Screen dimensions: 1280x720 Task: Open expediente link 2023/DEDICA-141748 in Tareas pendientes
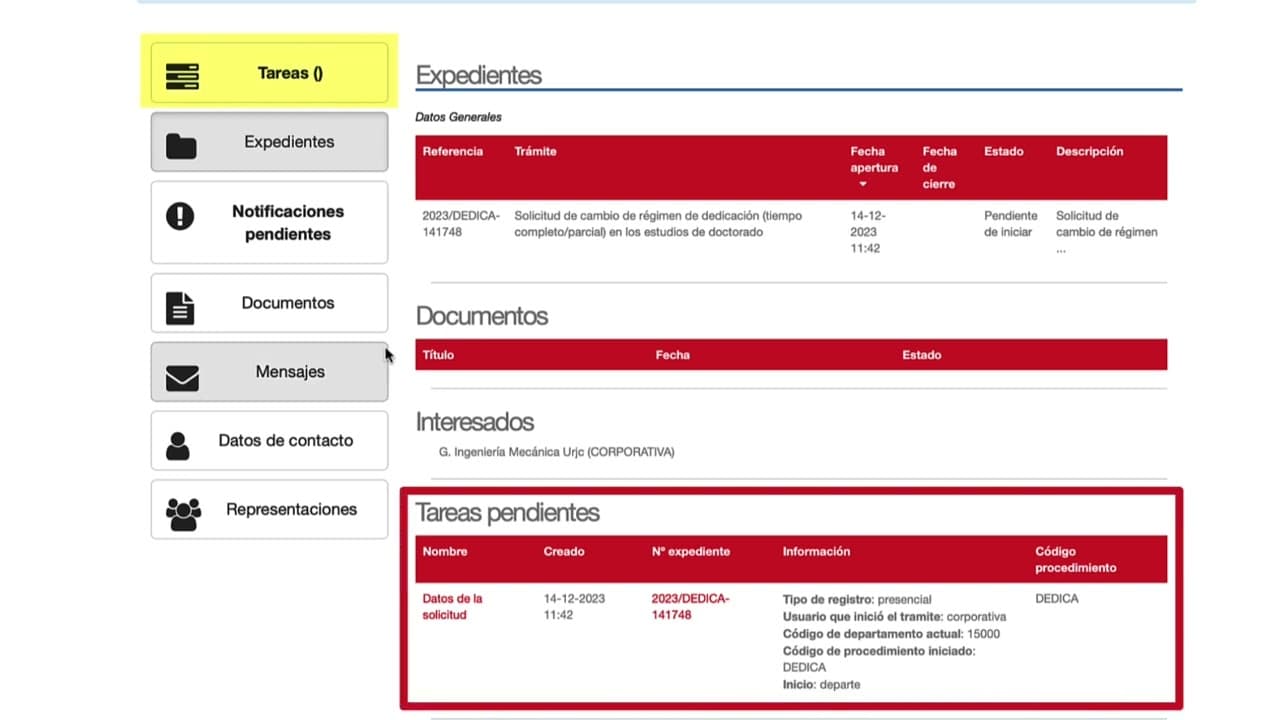coord(690,607)
